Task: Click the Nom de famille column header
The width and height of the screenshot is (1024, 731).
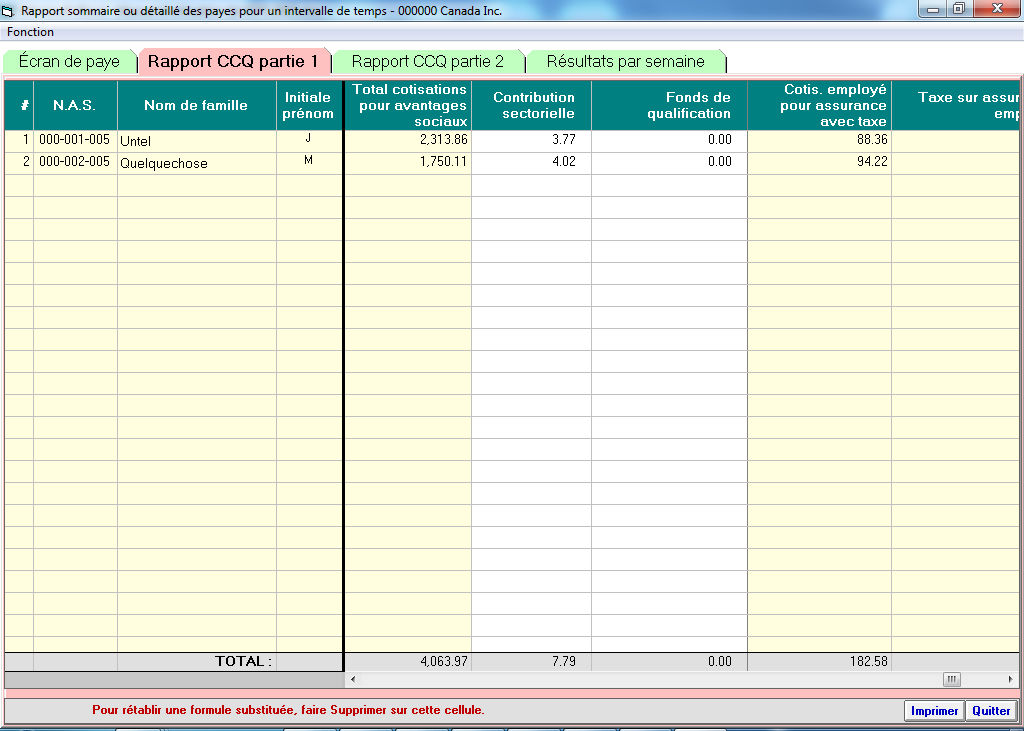Action: (x=196, y=105)
